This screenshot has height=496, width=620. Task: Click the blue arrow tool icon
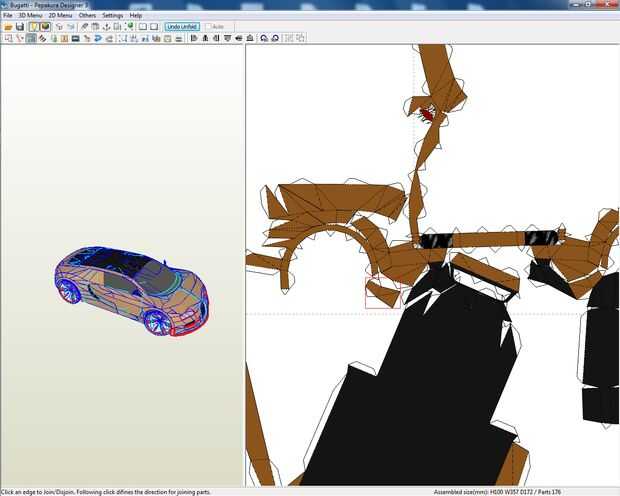point(98,38)
